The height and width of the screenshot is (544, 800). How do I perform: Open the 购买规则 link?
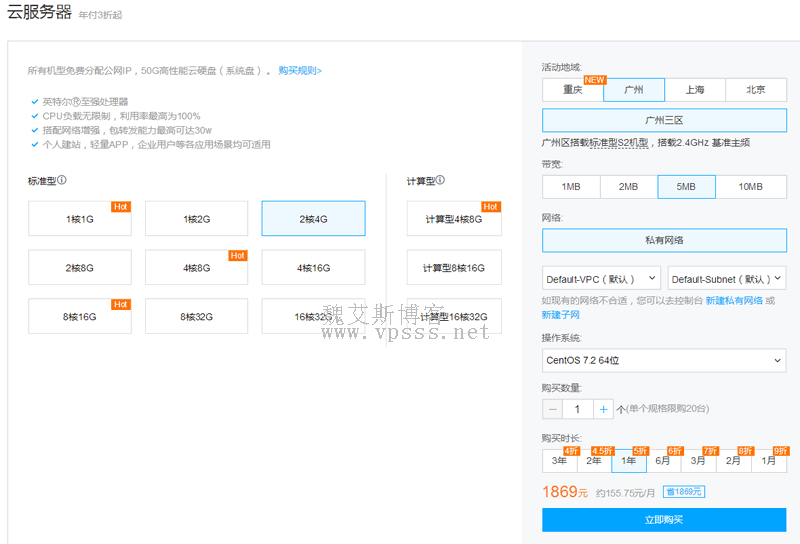pyautogui.click(x=299, y=71)
